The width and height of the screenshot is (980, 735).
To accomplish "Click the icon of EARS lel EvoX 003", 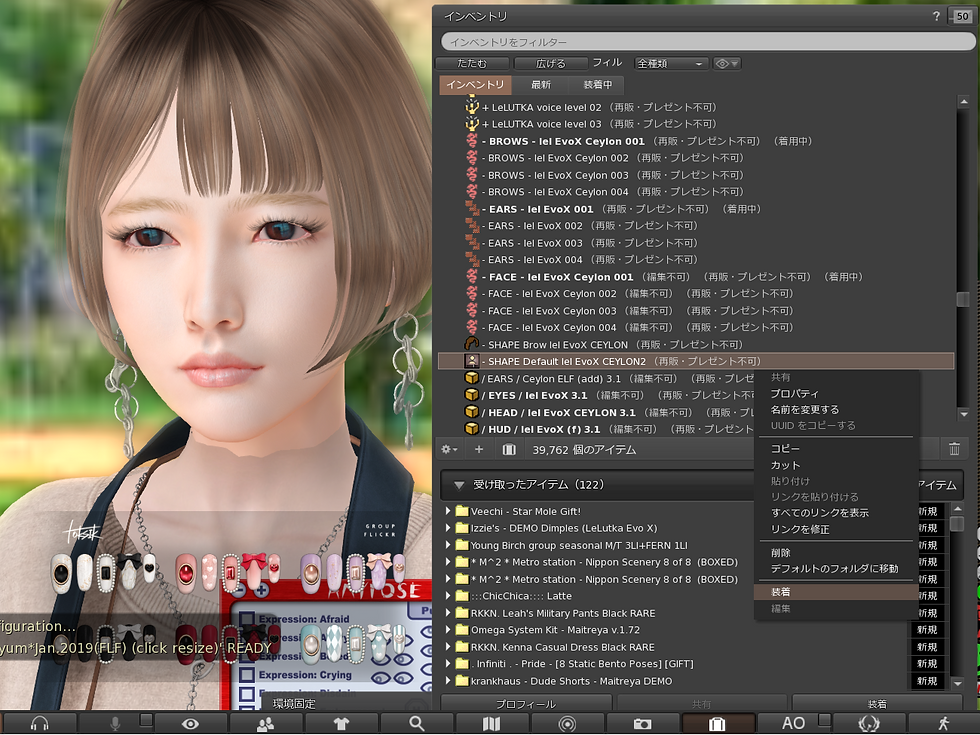I will [x=472, y=242].
